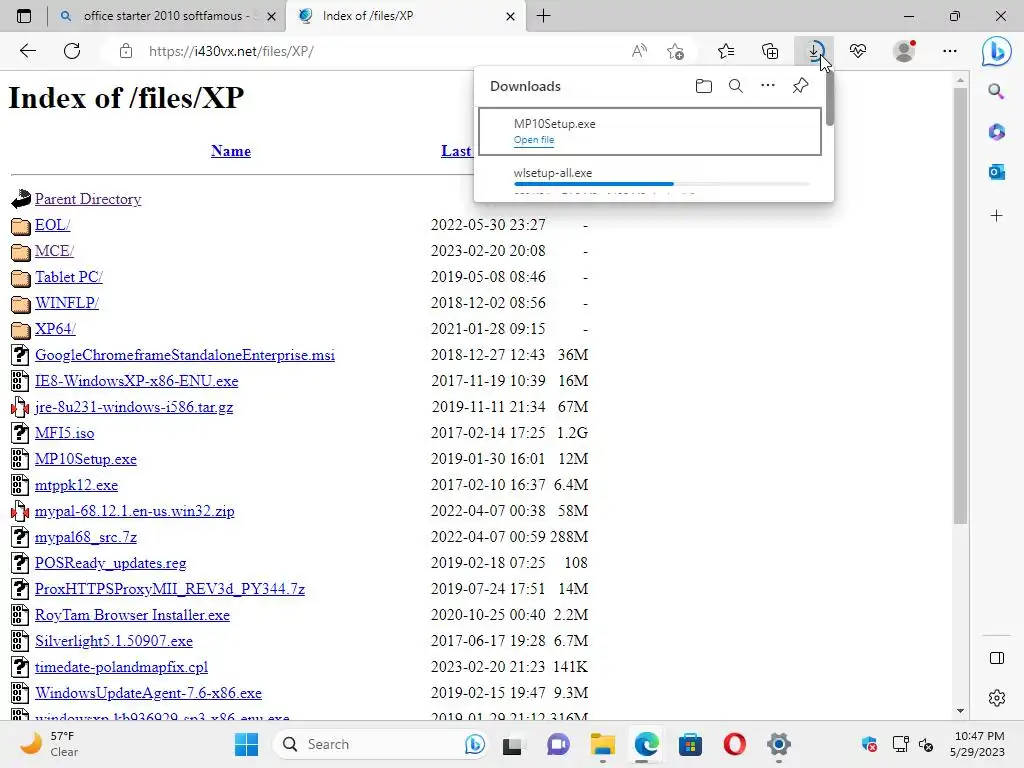Open the Outlook sidebar app
1024x768 pixels.
point(996,172)
